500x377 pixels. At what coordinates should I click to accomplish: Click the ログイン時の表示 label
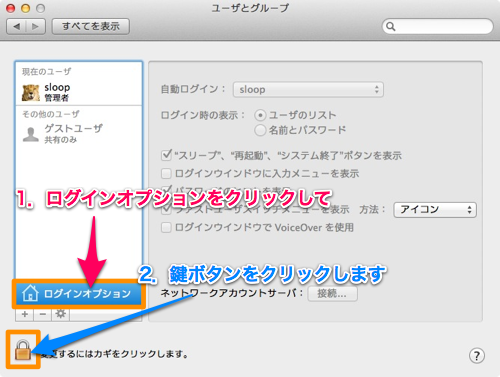203,115
